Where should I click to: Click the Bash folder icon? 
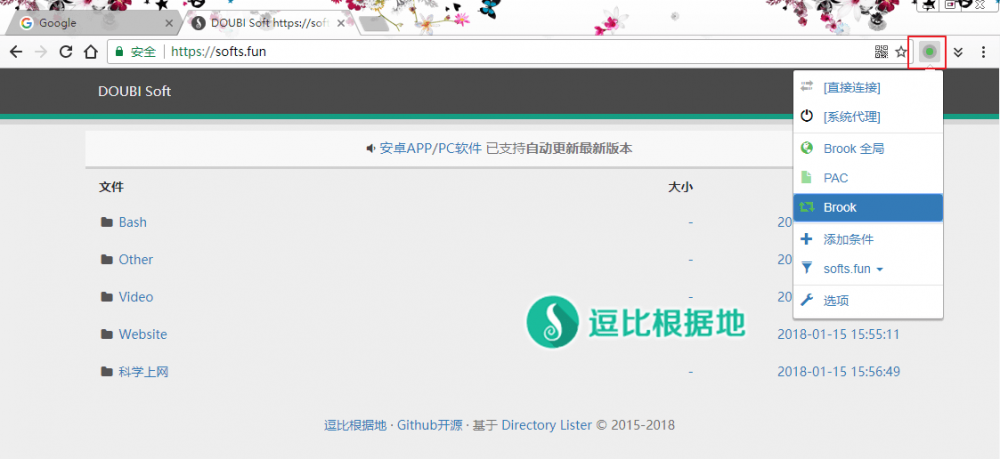coord(106,222)
